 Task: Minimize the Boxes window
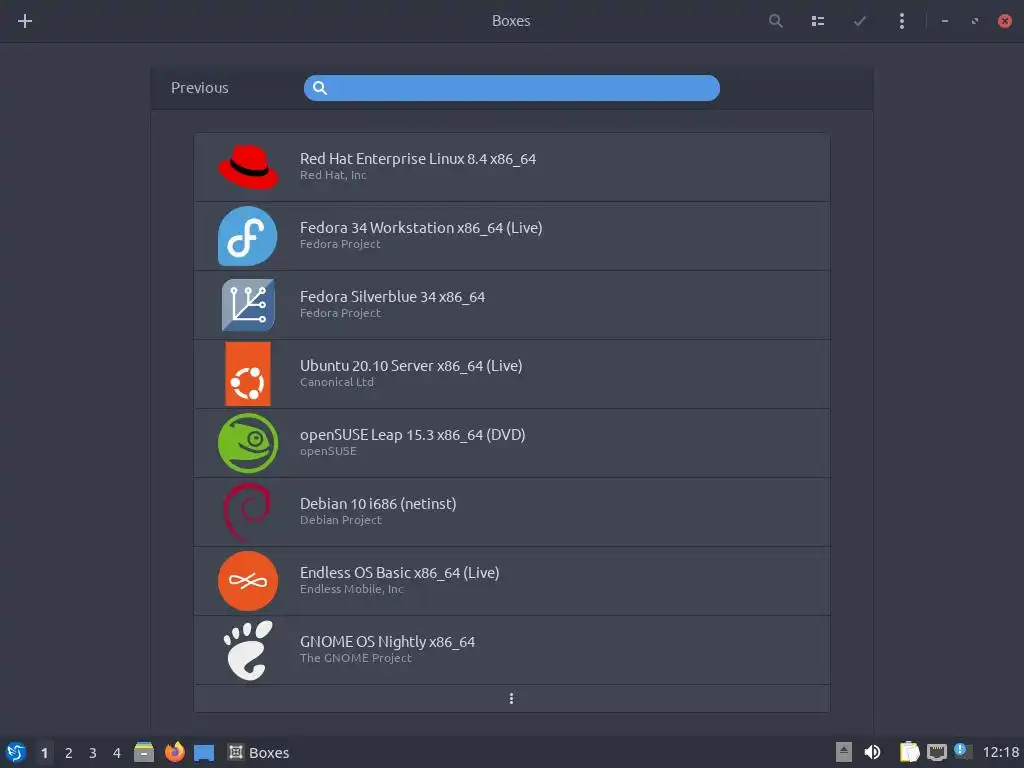[944, 21]
